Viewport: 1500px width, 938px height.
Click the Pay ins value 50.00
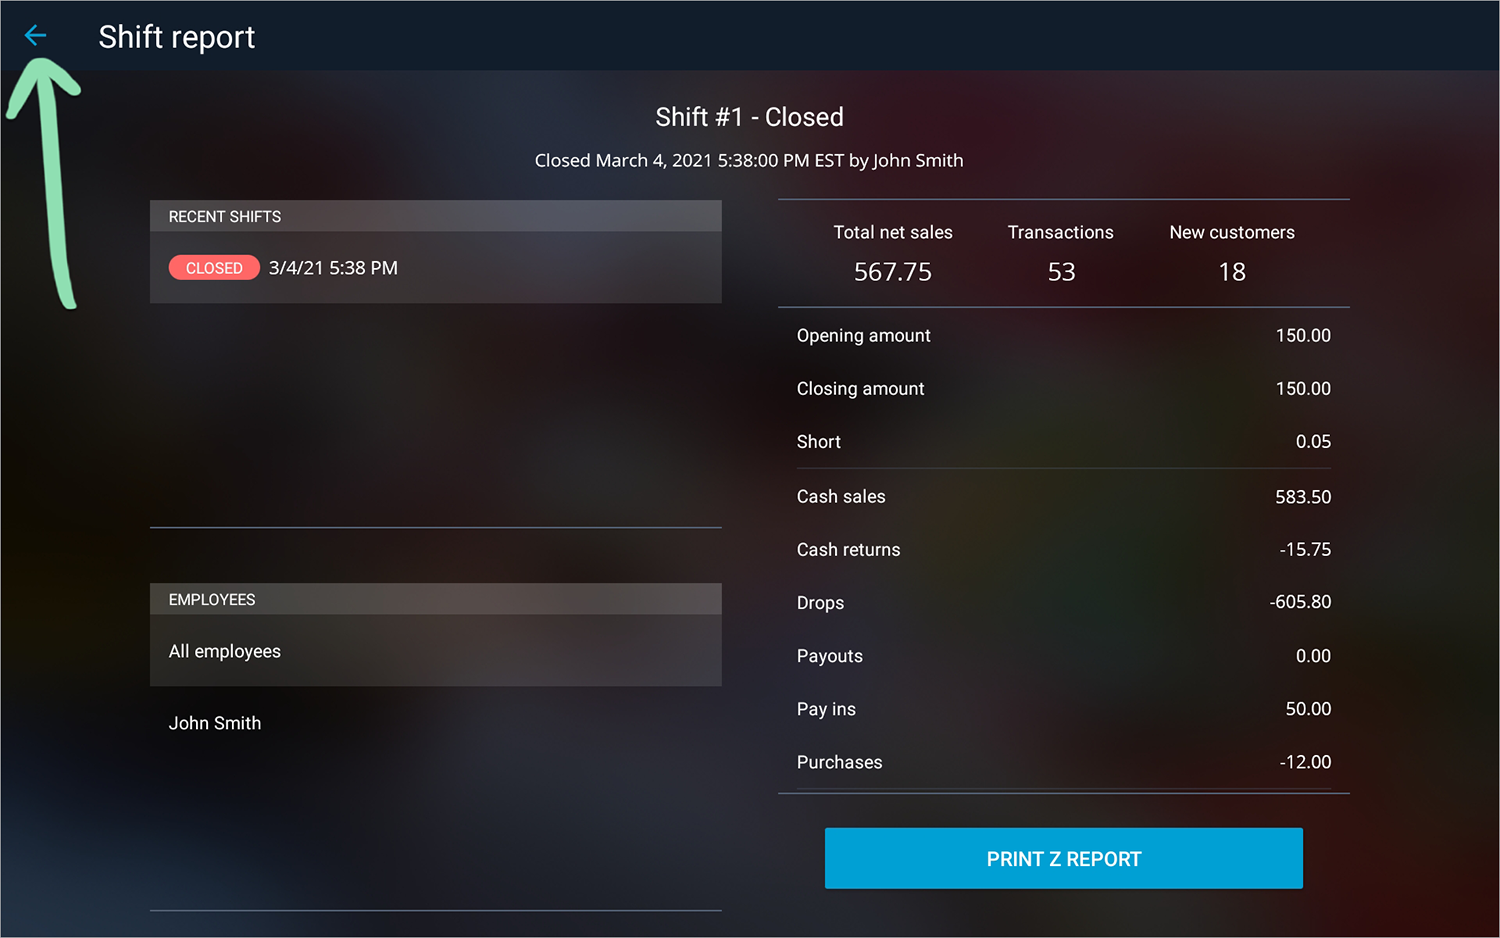(1308, 709)
